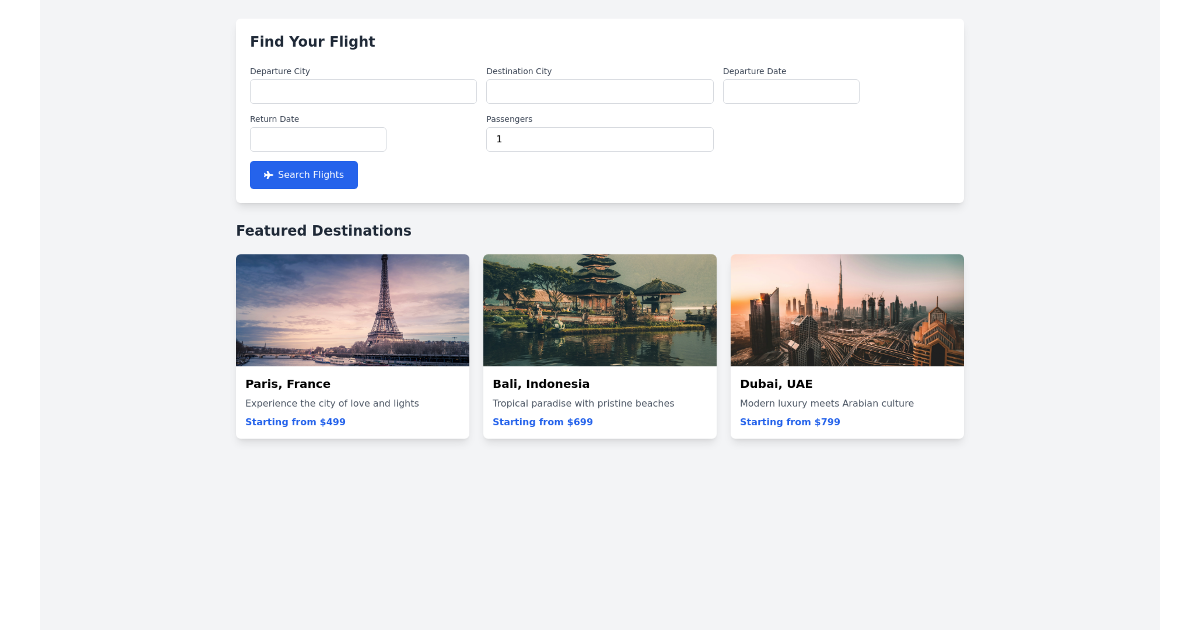1200x630 pixels.
Task: Select the Paris, France card title
Action: (288, 383)
